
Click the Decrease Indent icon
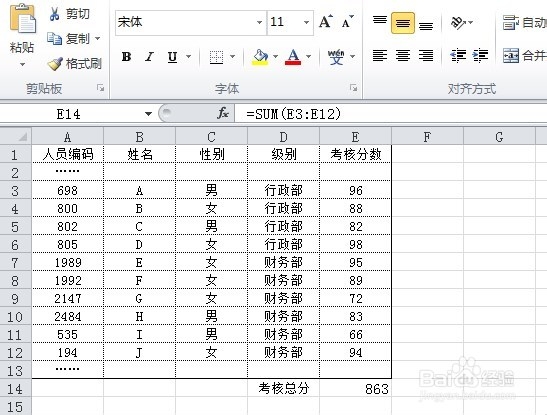pos(458,55)
